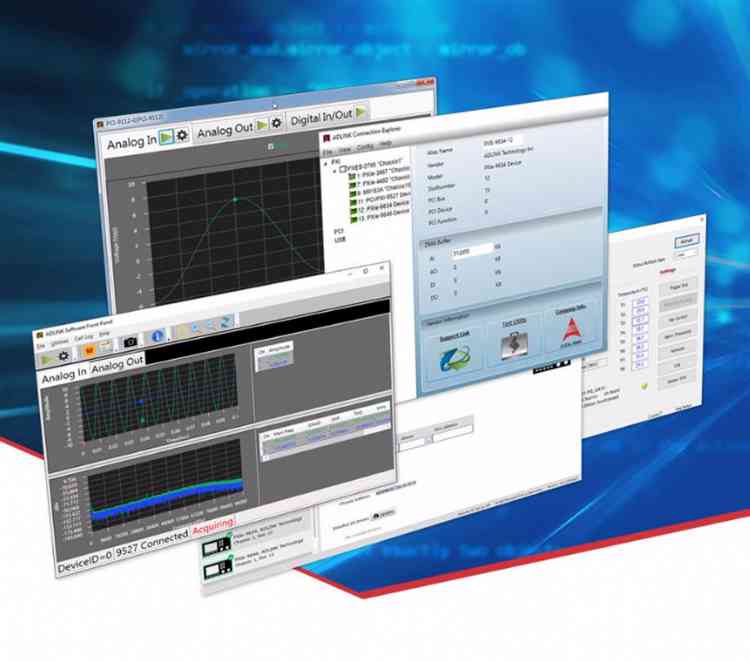
Task: Open gear settings next to Analog Out in back window
Action: (276, 123)
